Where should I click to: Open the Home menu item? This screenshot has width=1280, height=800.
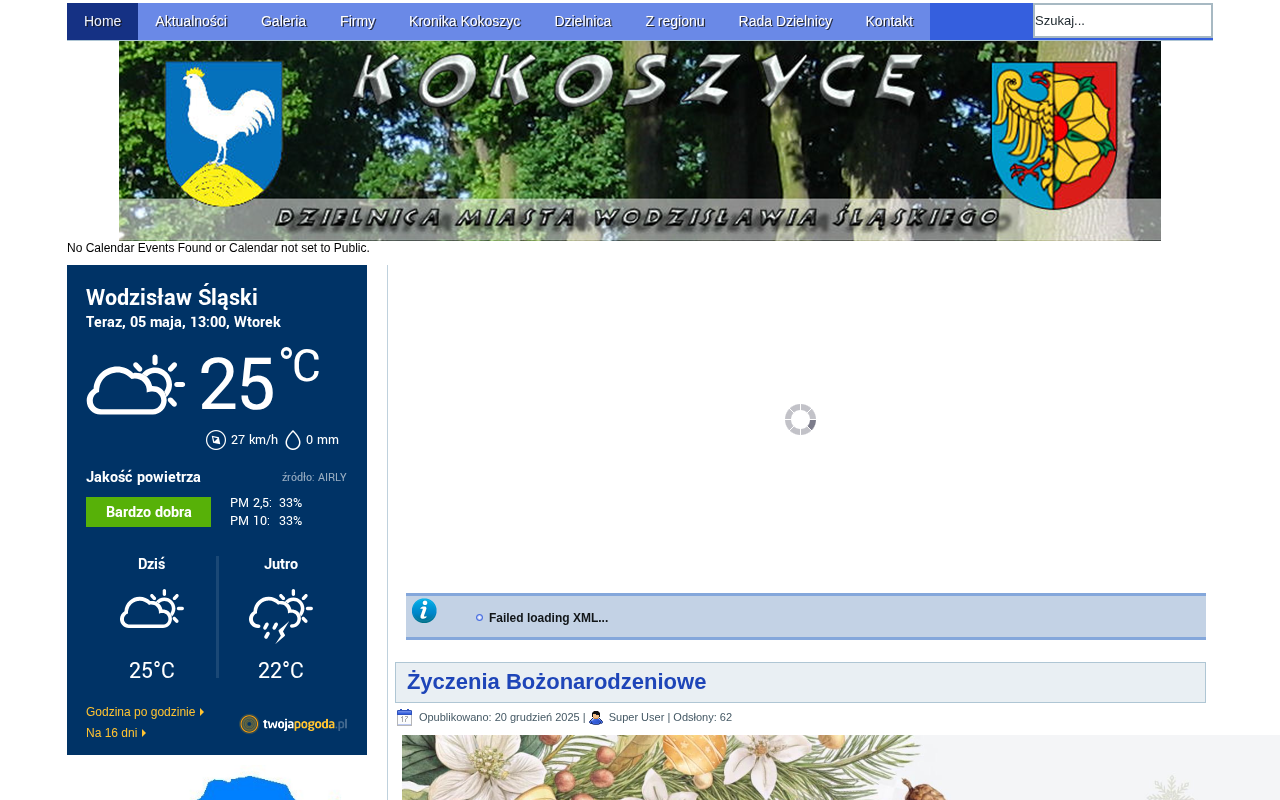tap(103, 21)
